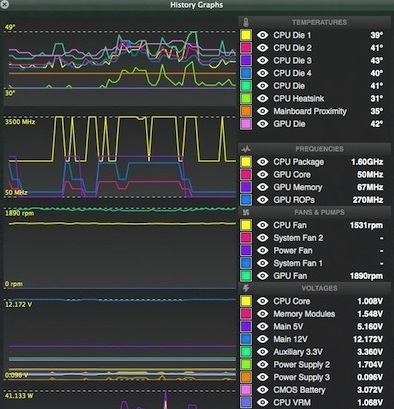Screen dimensions: 394x409
Task: Toggle visibility of CMOS Battery voltage
Action: point(263,390)
